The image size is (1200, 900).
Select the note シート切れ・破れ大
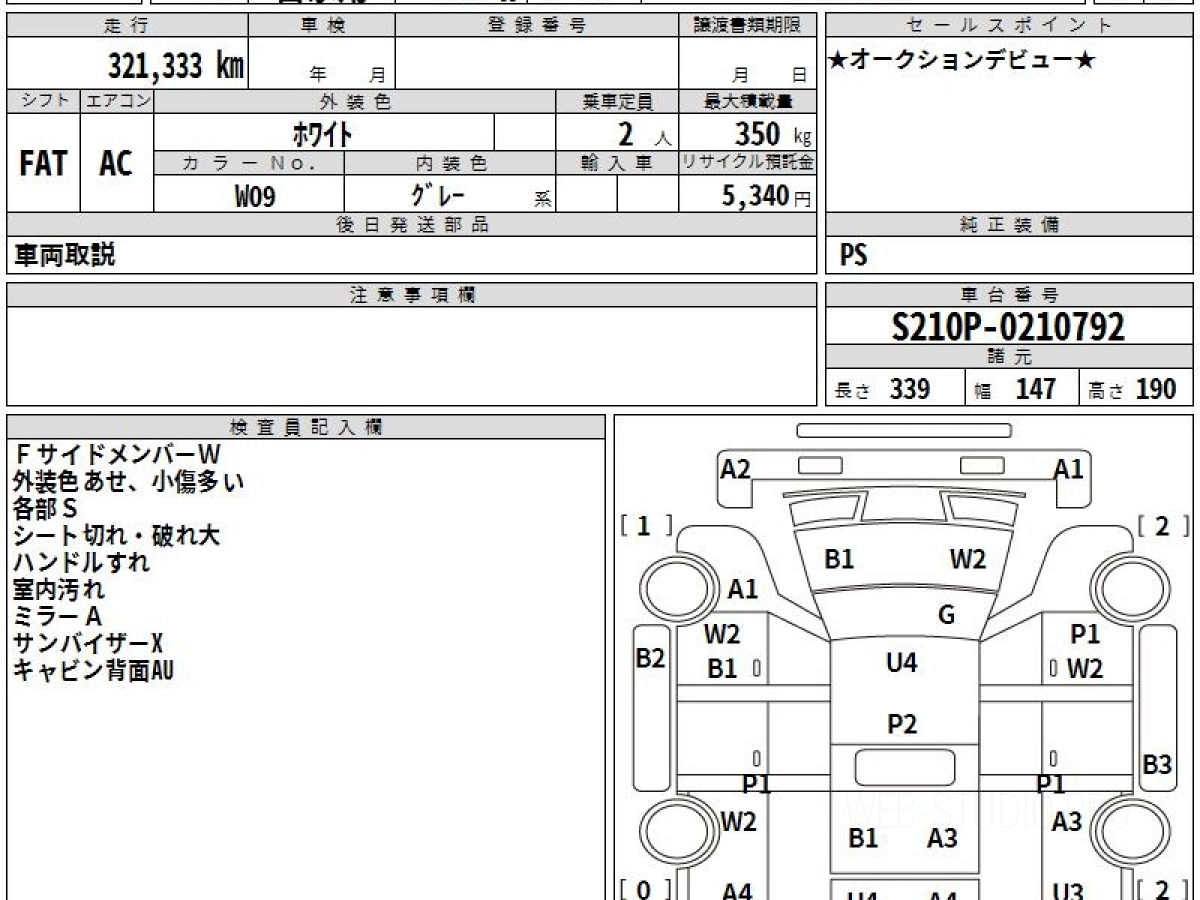point(115,536)
